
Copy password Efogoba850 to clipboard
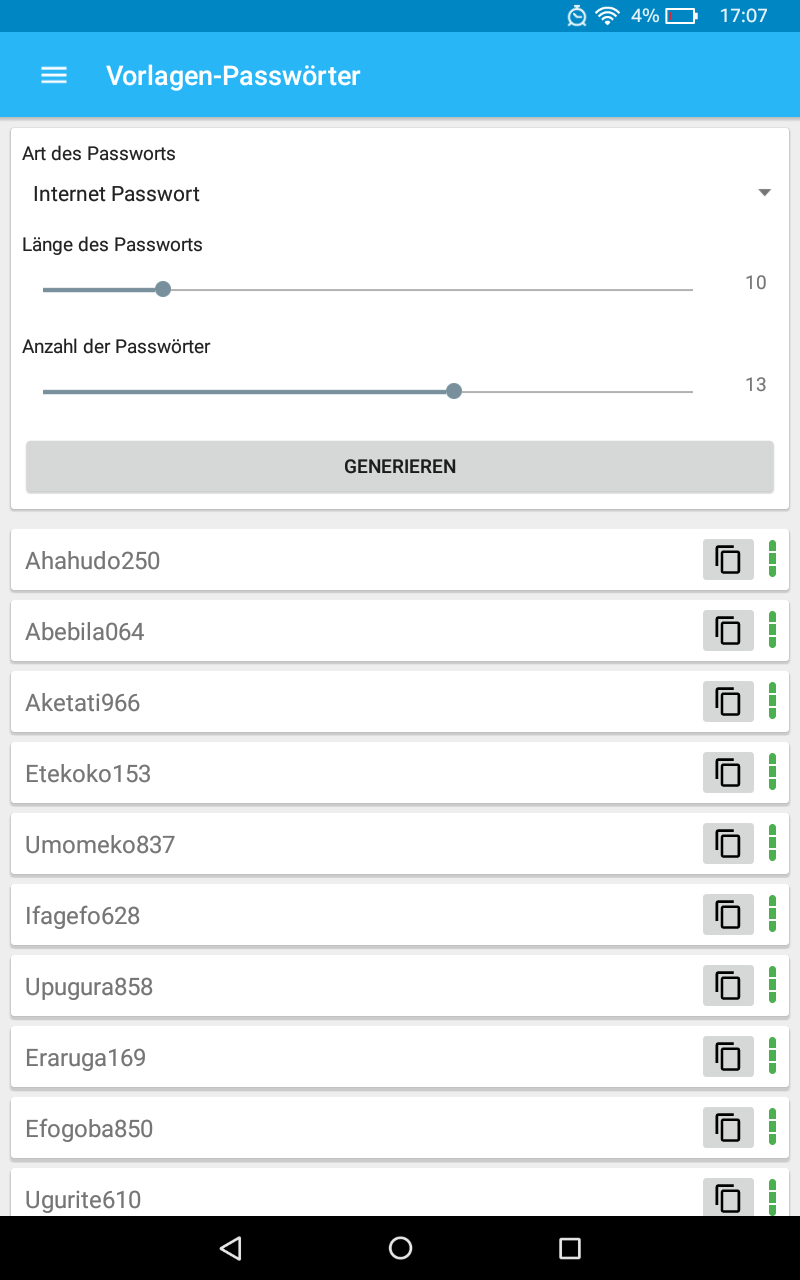click(727, 1127)
